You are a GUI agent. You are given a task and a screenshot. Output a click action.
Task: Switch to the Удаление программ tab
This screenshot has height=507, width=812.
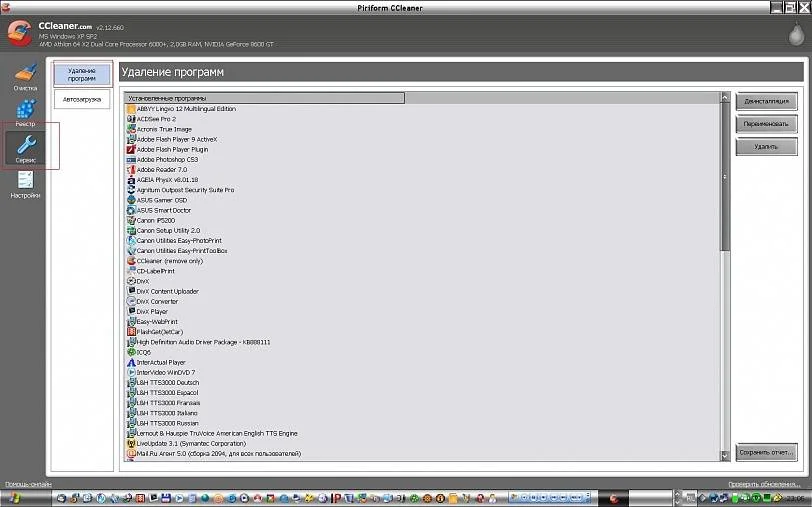[82, 75]
